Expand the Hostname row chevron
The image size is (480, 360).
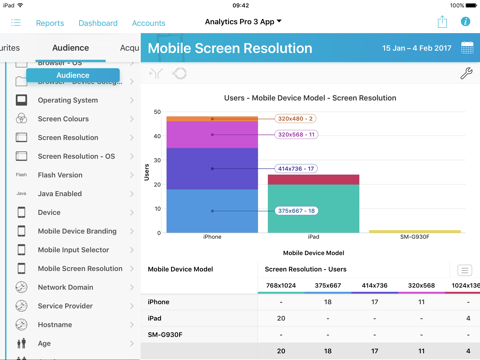pyautogui.click(x=132, y=324)
